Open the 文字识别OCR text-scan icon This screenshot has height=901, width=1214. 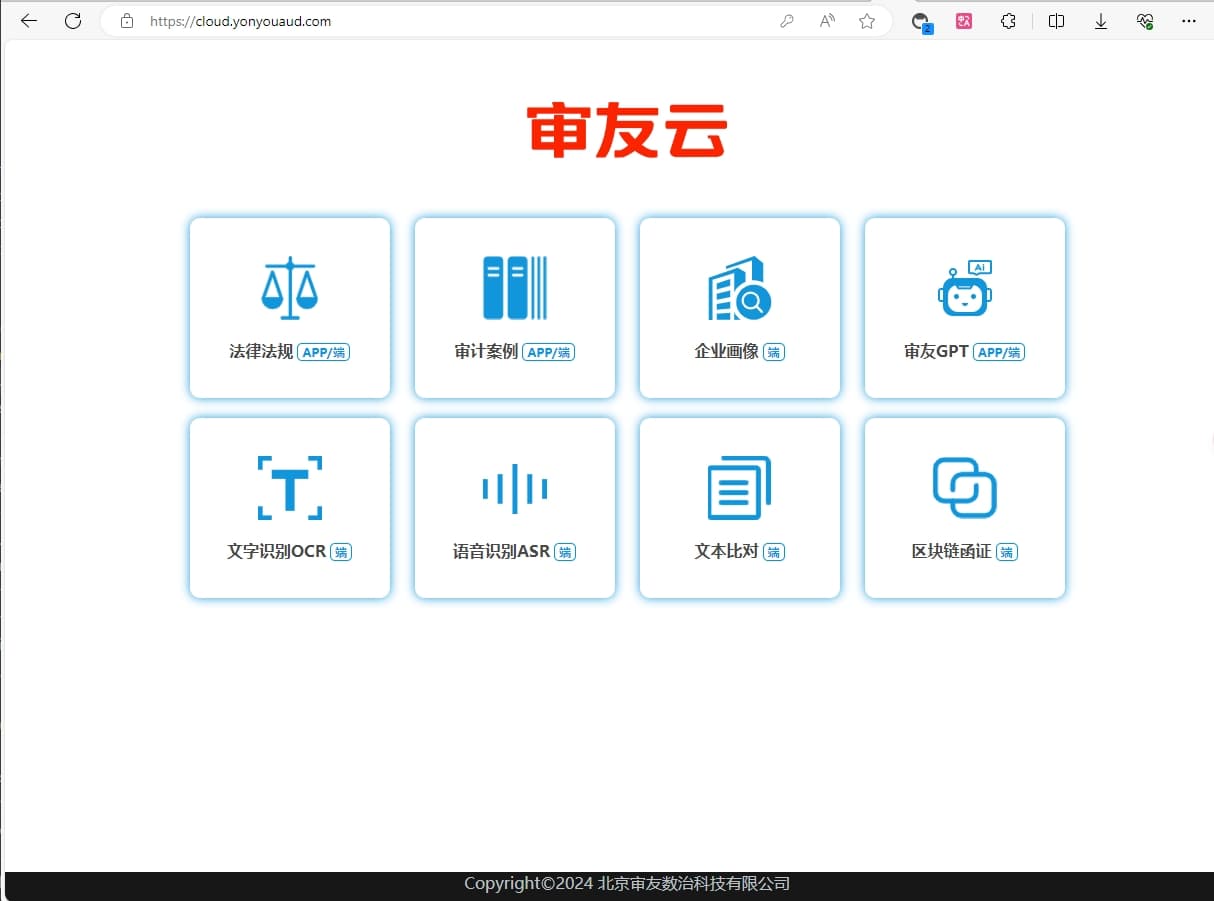coord(289,488)
